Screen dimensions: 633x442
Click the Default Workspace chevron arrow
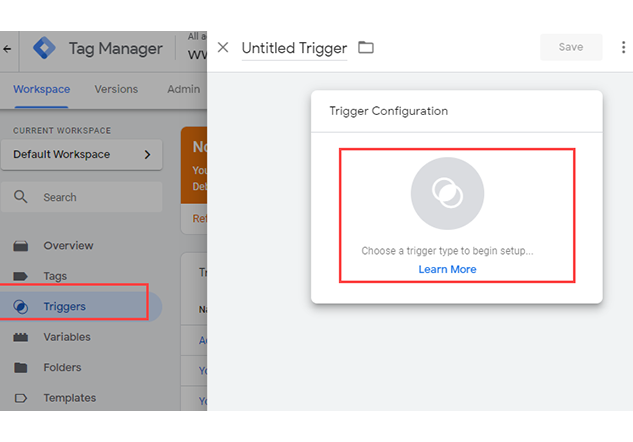(147, 155)
